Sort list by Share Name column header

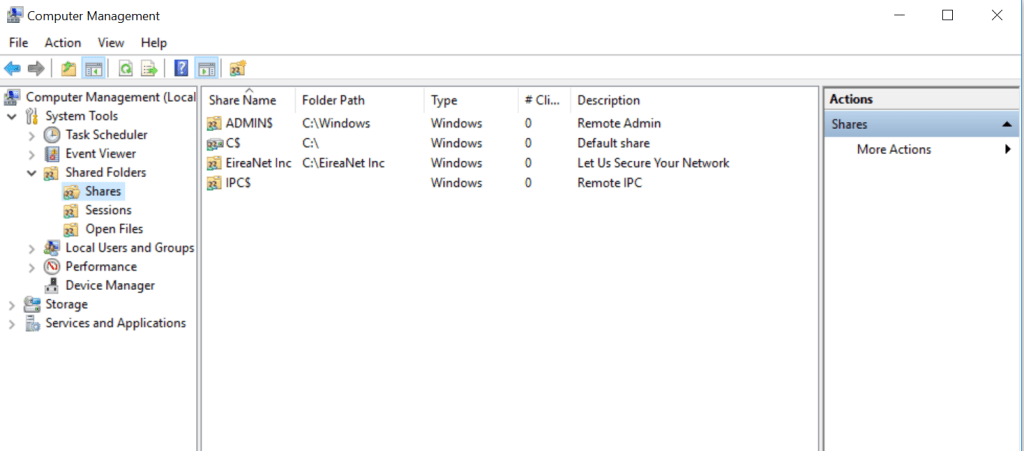click(x=242, y=101)
